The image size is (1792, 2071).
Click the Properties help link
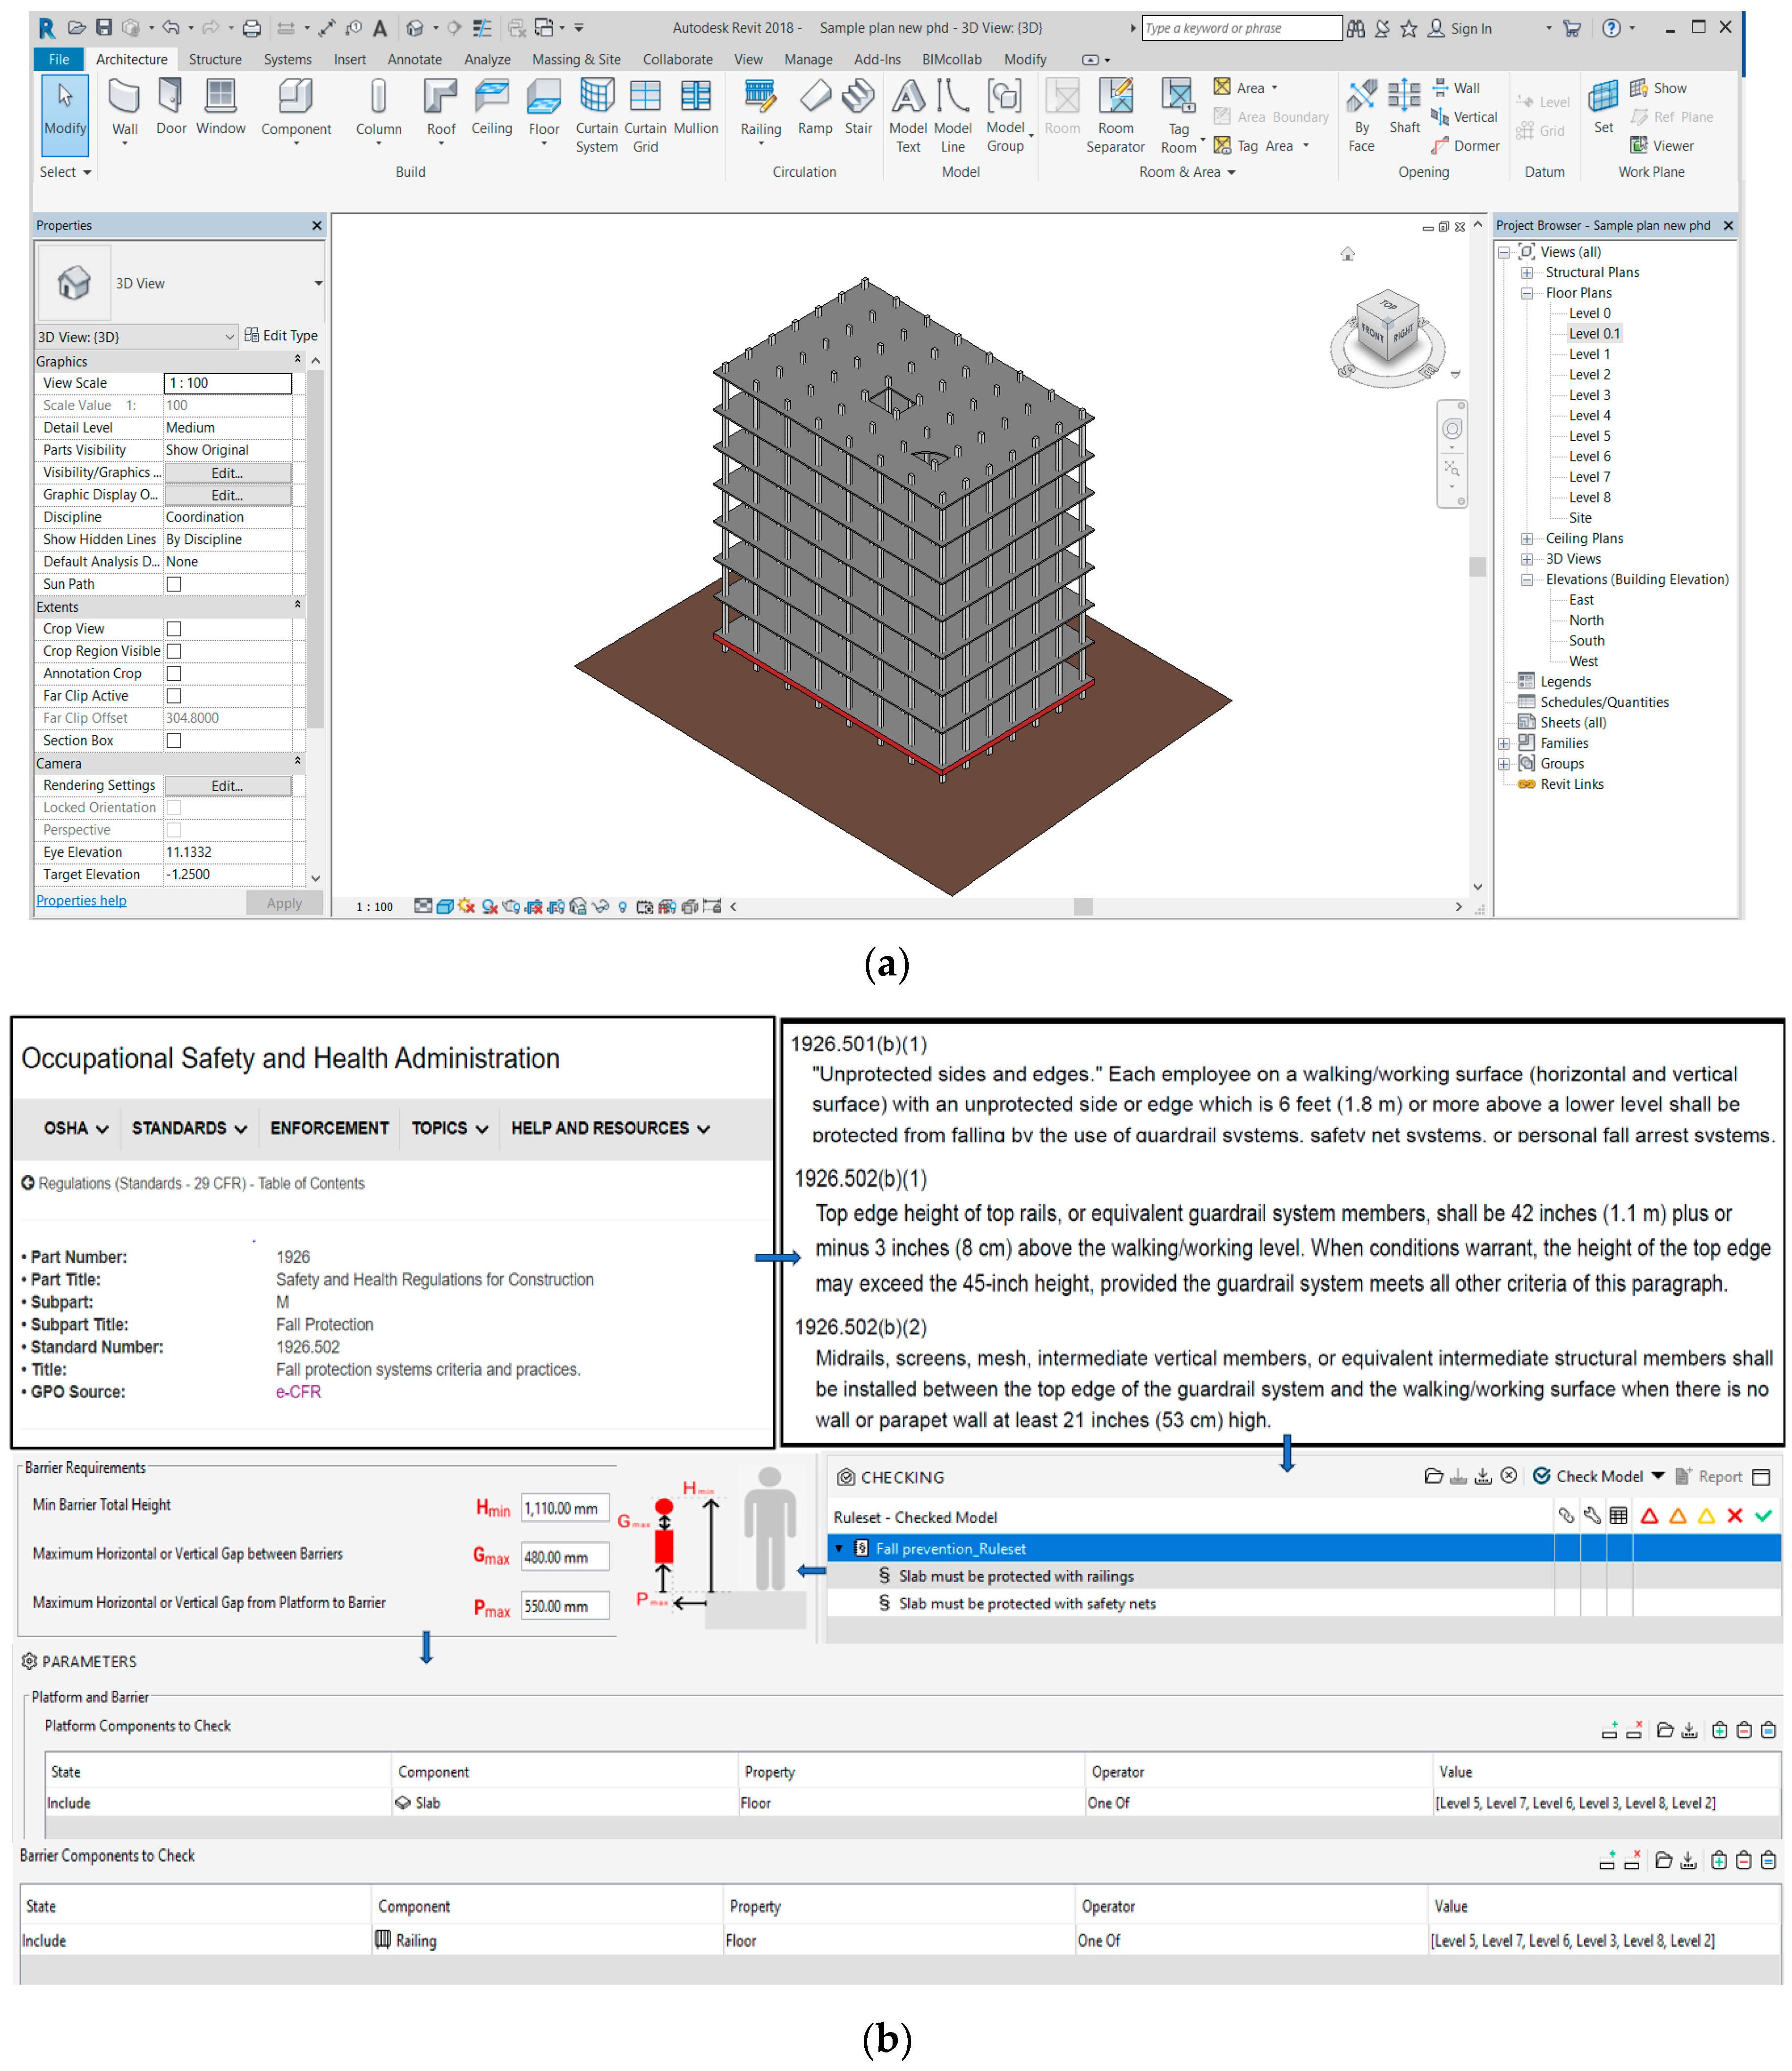(81, 901)
